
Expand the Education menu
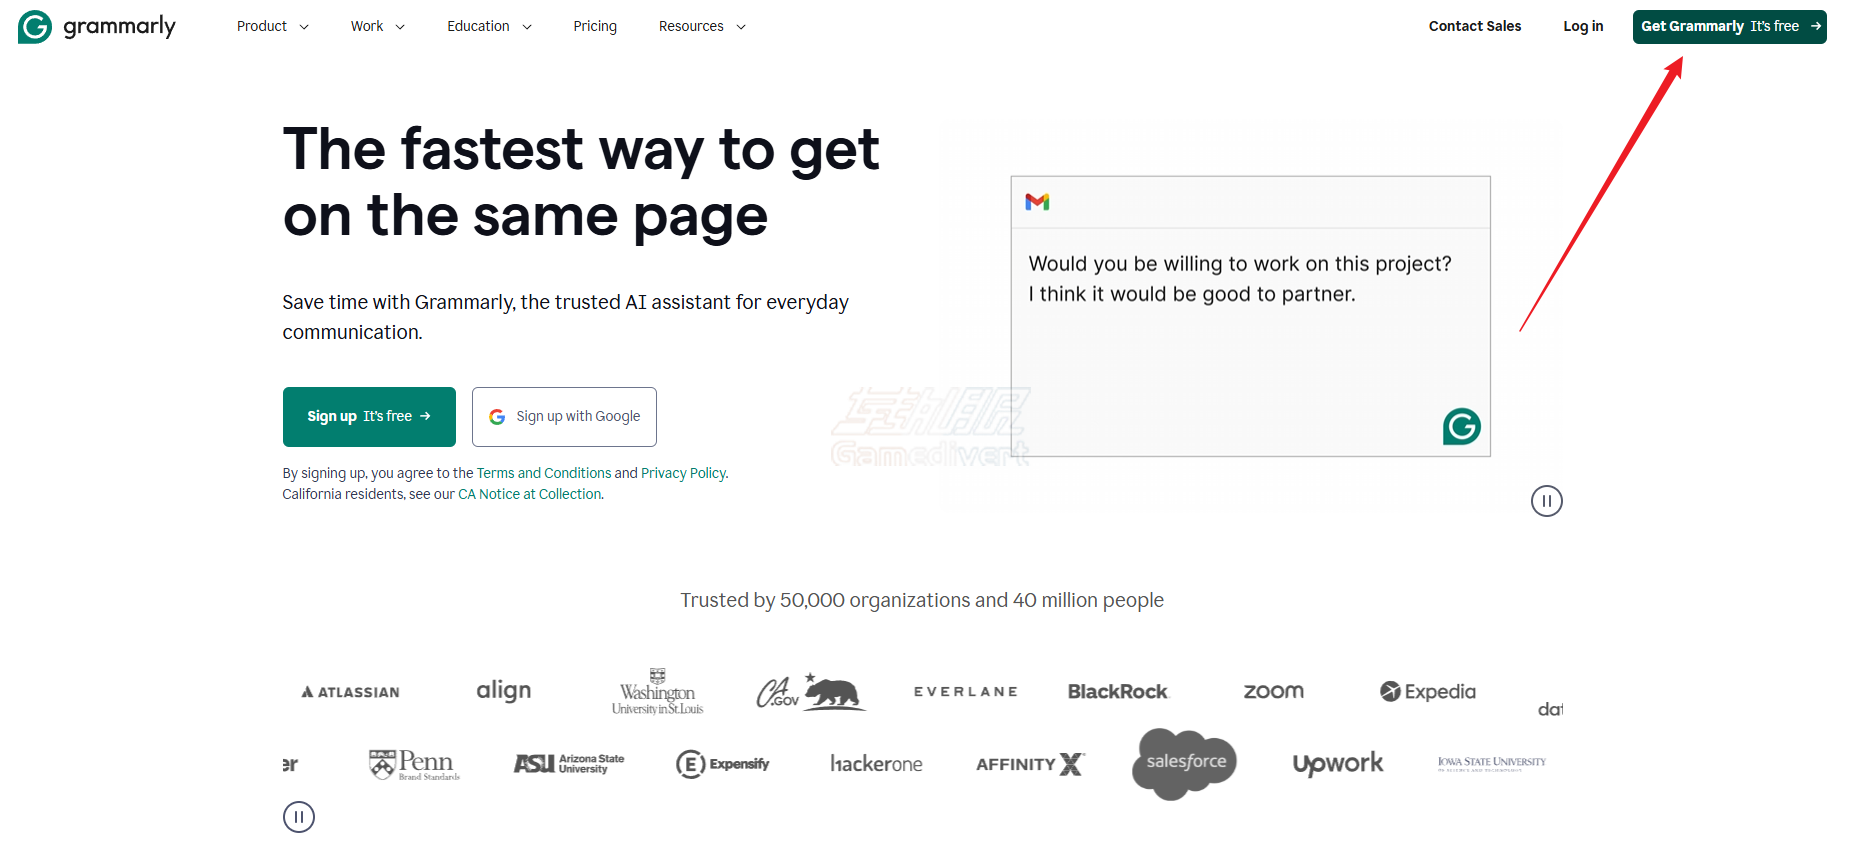click(x=488, y=27)
